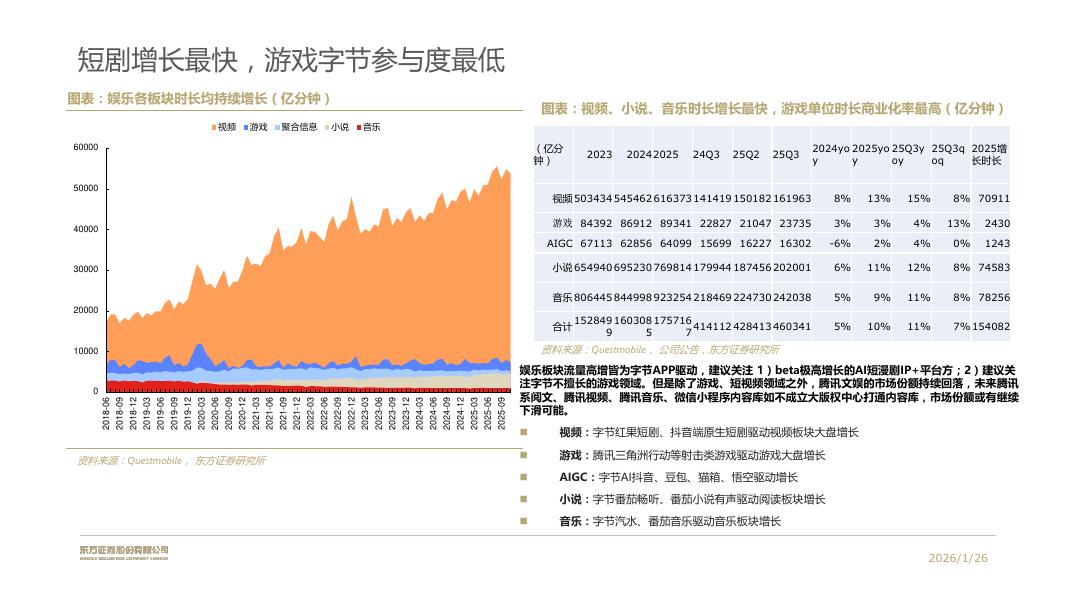Click footer date 2026/1/26
Viewport: 1067px width, 600px height.
(957, 558)
